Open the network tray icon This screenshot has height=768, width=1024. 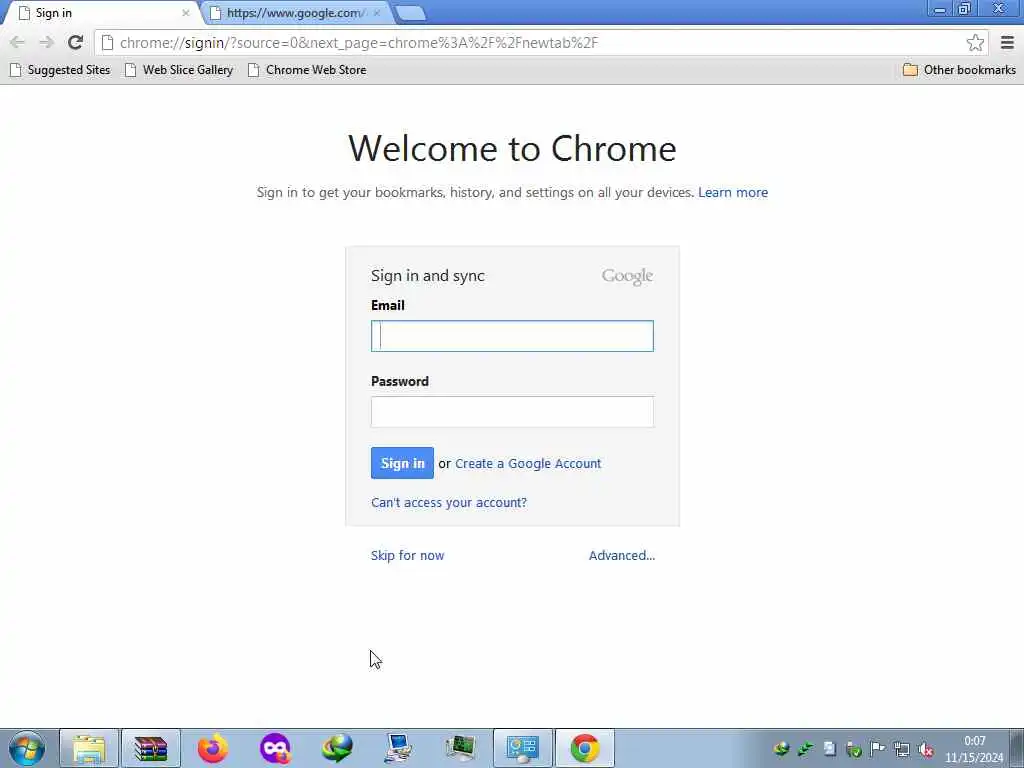[902, 749]
